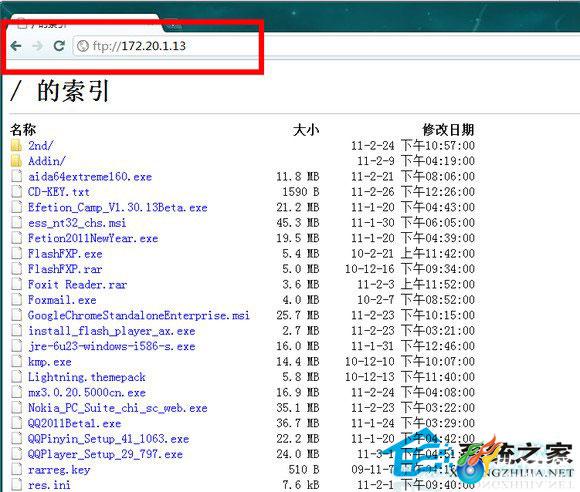
Task: Click the folder icon beside Addin/
Action: 16,161
